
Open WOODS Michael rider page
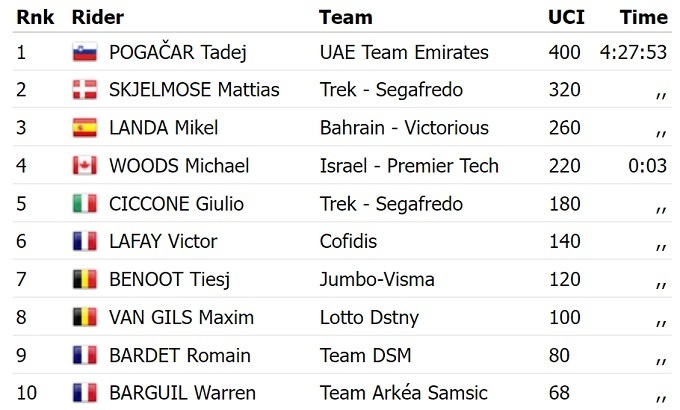point(179,166)
